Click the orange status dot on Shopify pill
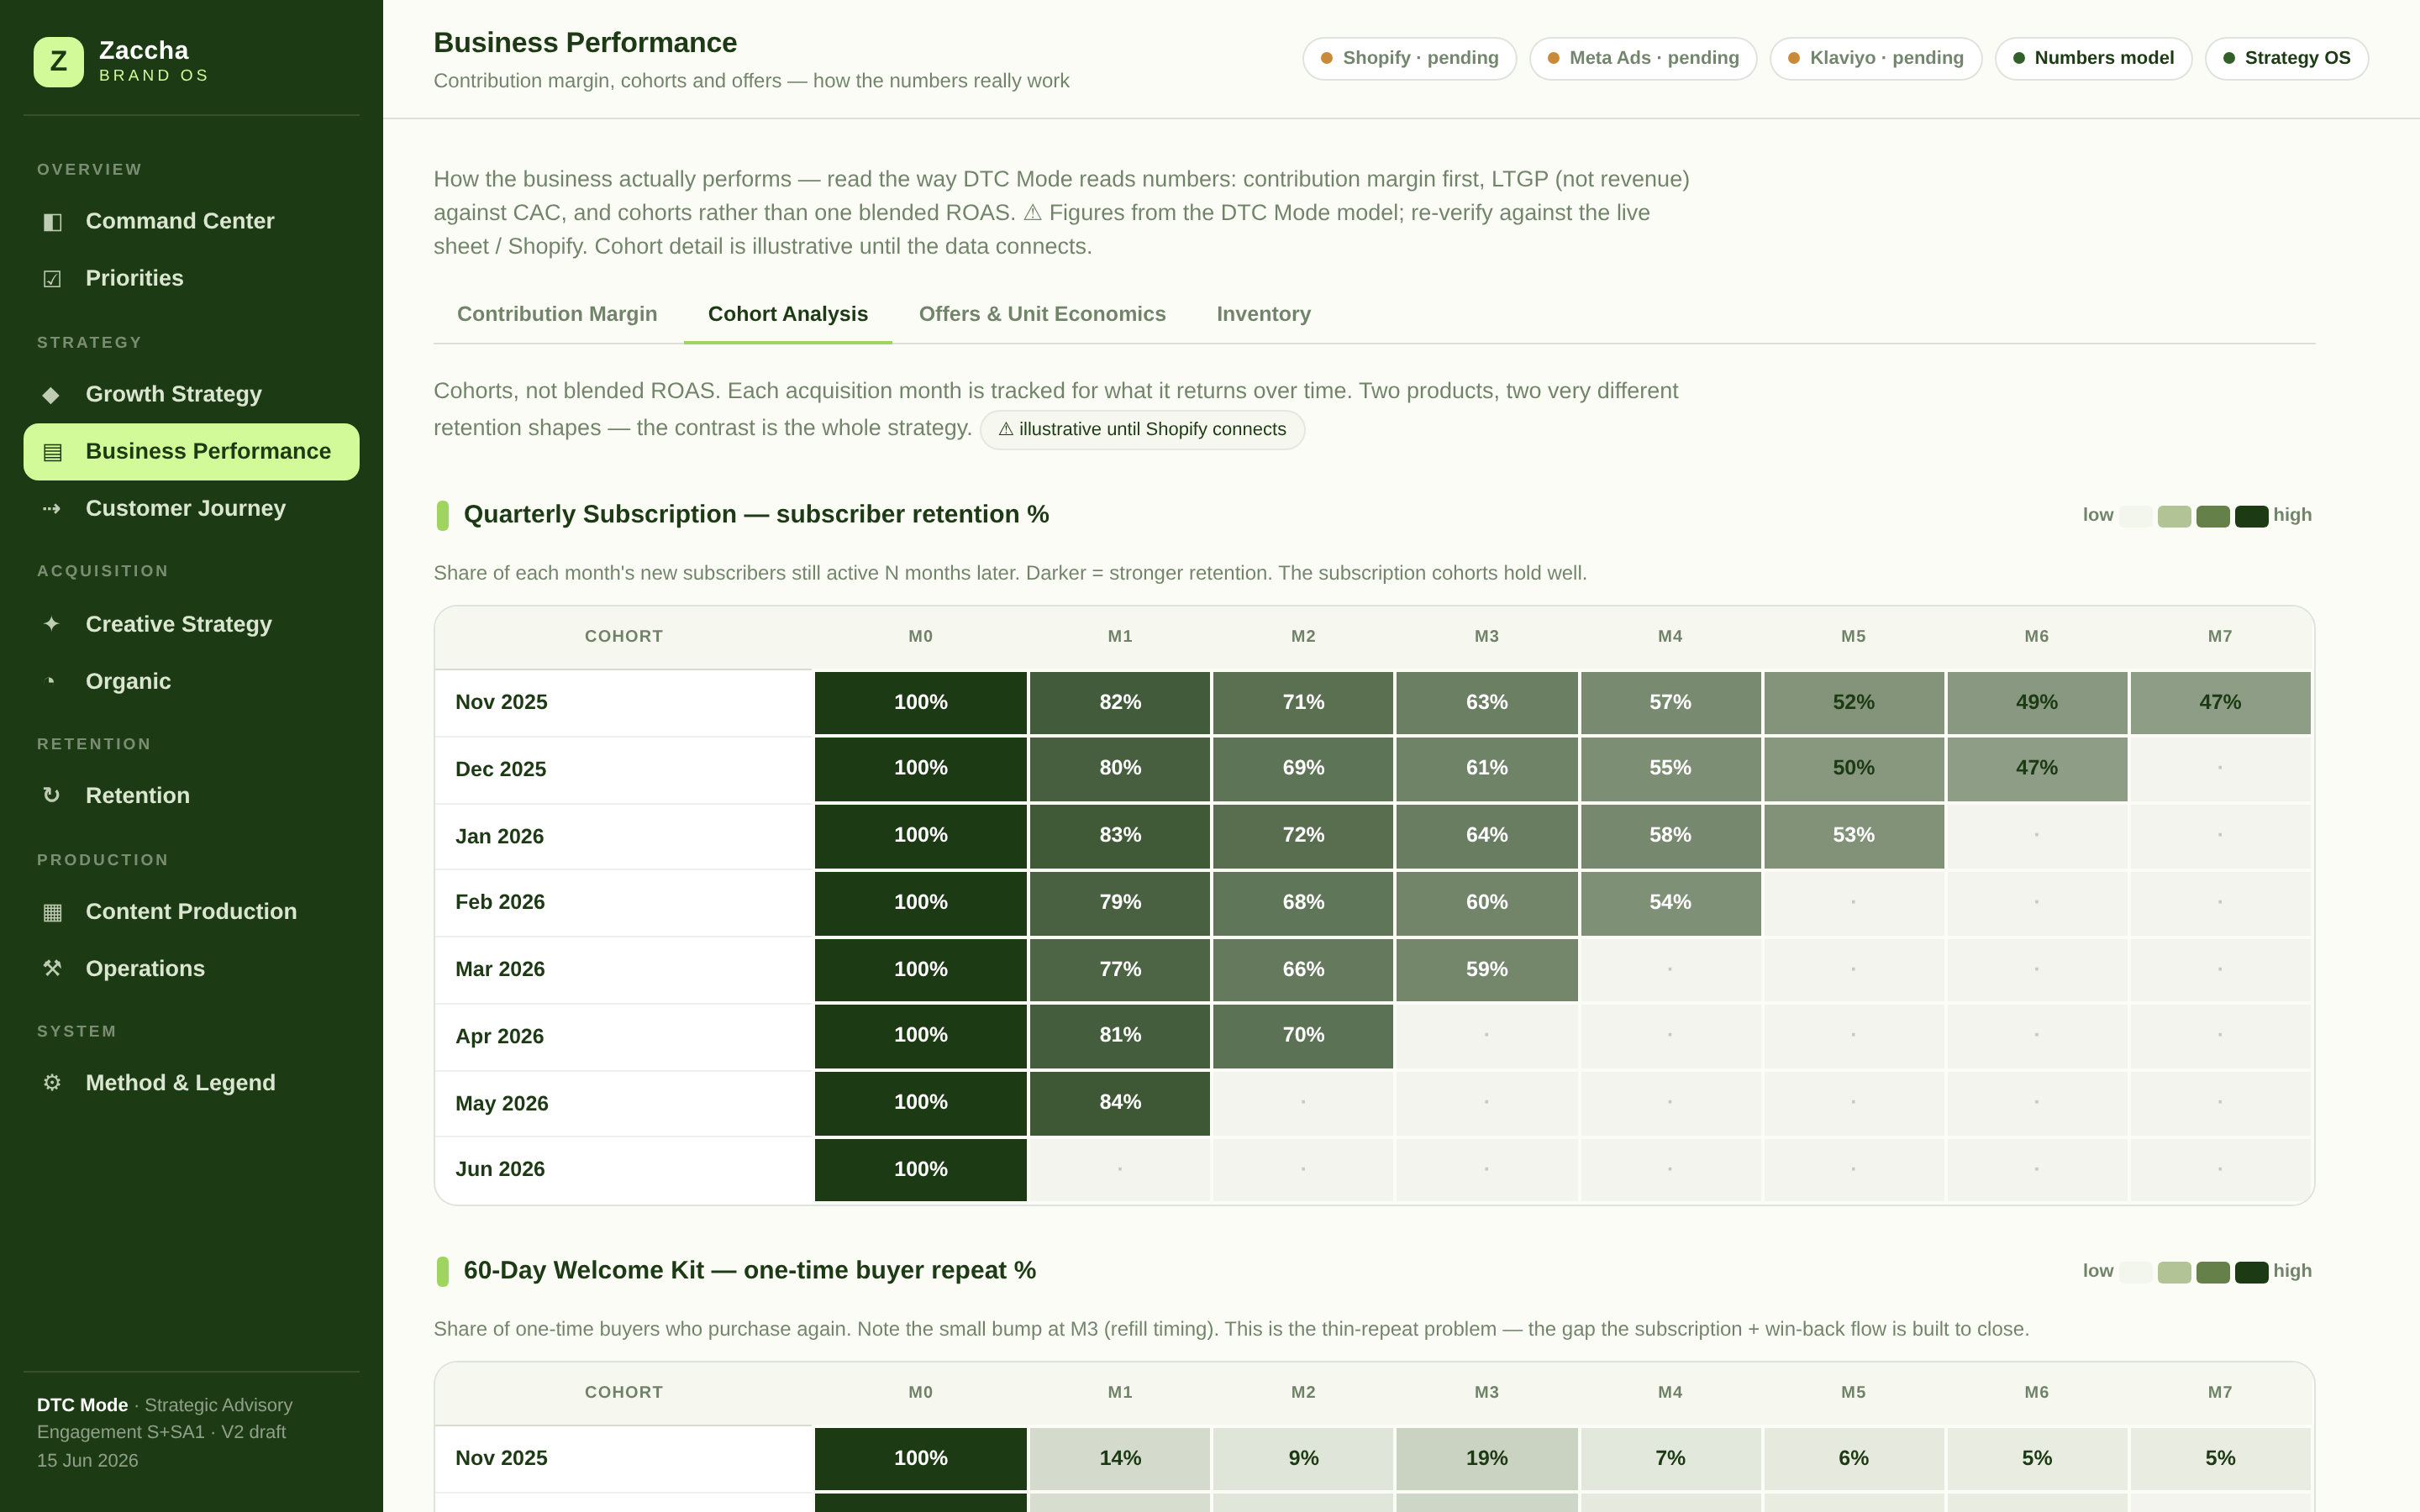Image resolution: width=2420 pixels, height=1512 pixels. (x=1327, y=58)
